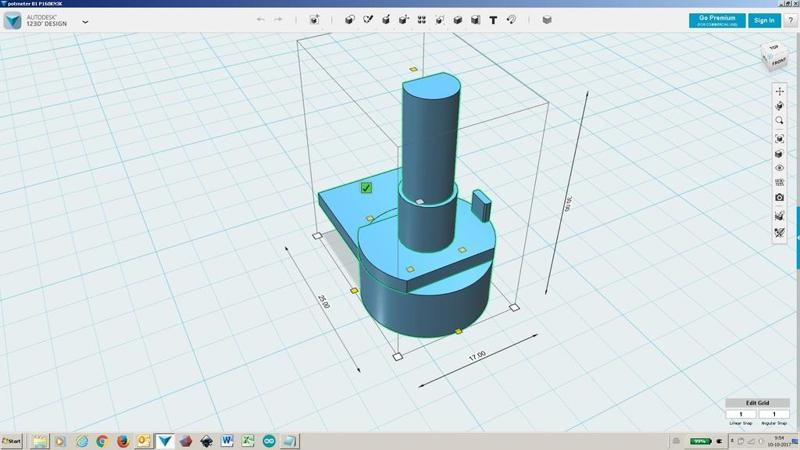Launch Google Chrome from the taskbar

(102, 441)
